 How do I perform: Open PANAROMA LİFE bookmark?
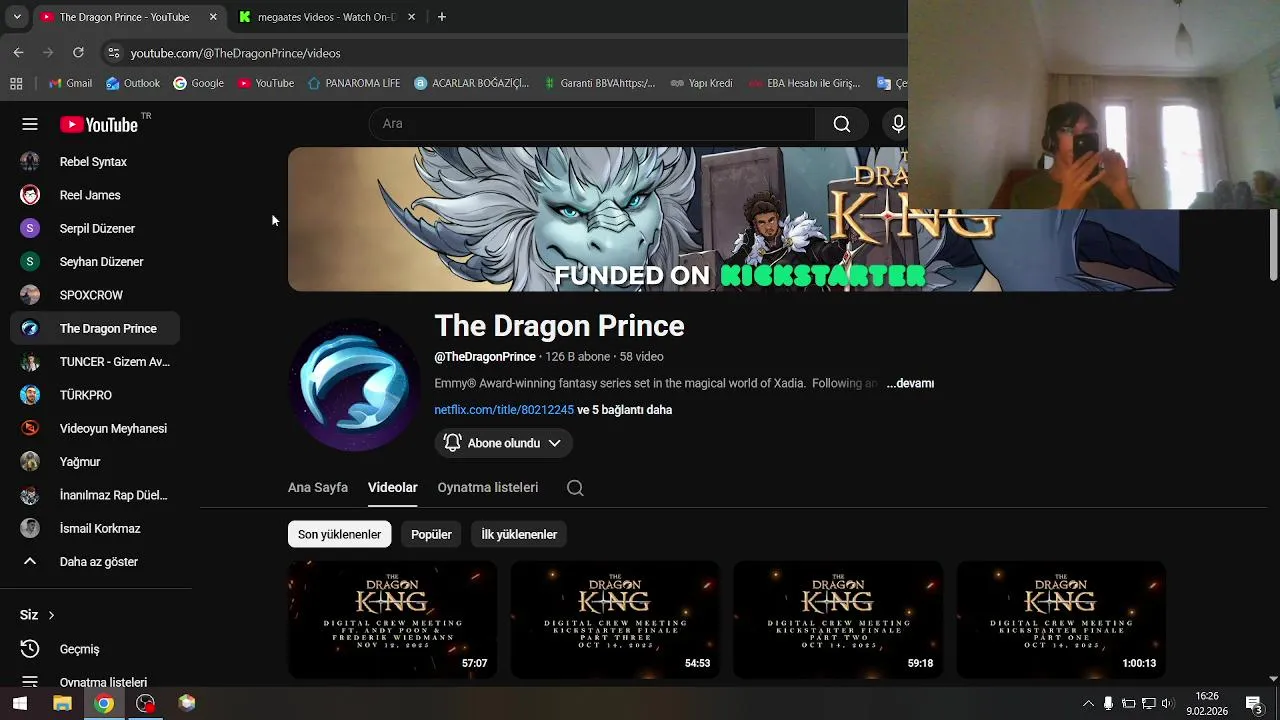tap(354, 83)
